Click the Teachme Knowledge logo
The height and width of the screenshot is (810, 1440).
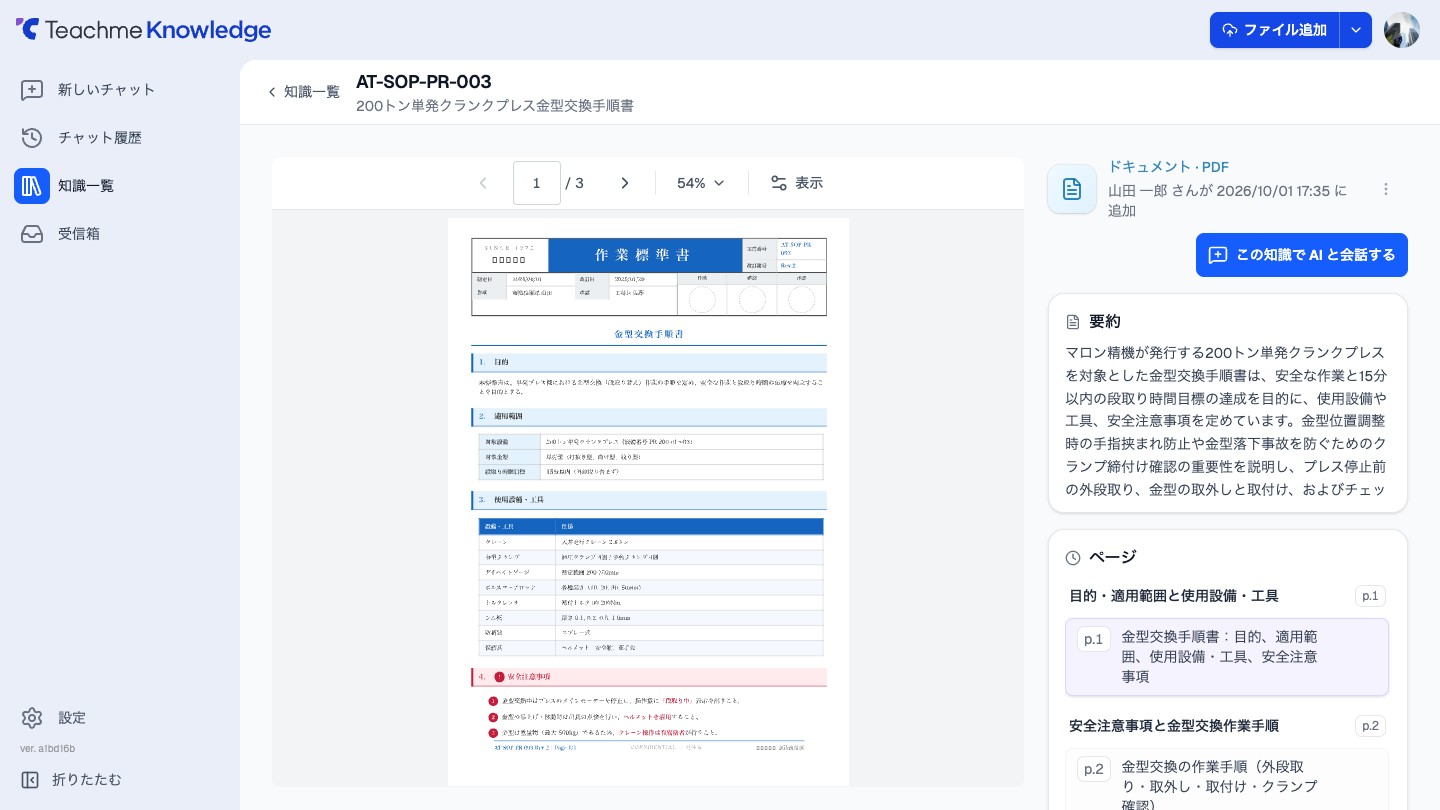143,30
